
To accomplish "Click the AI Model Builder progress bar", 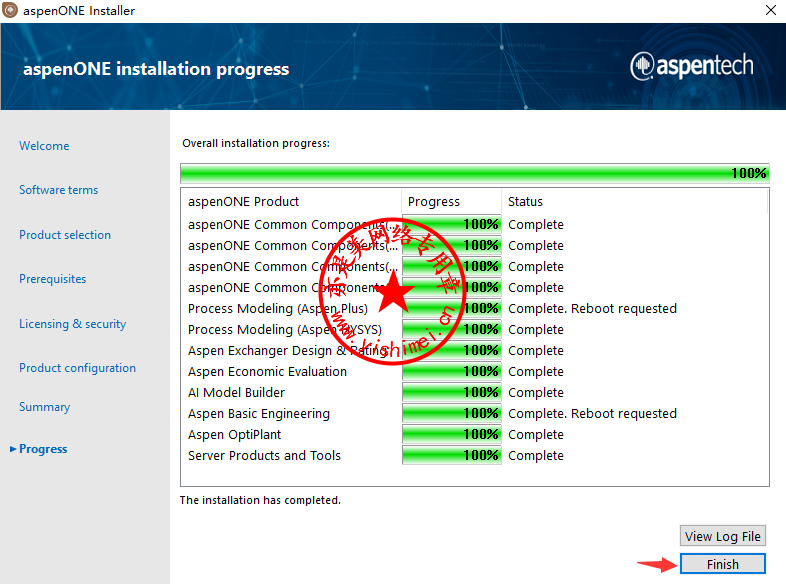I will pos(452,392).
